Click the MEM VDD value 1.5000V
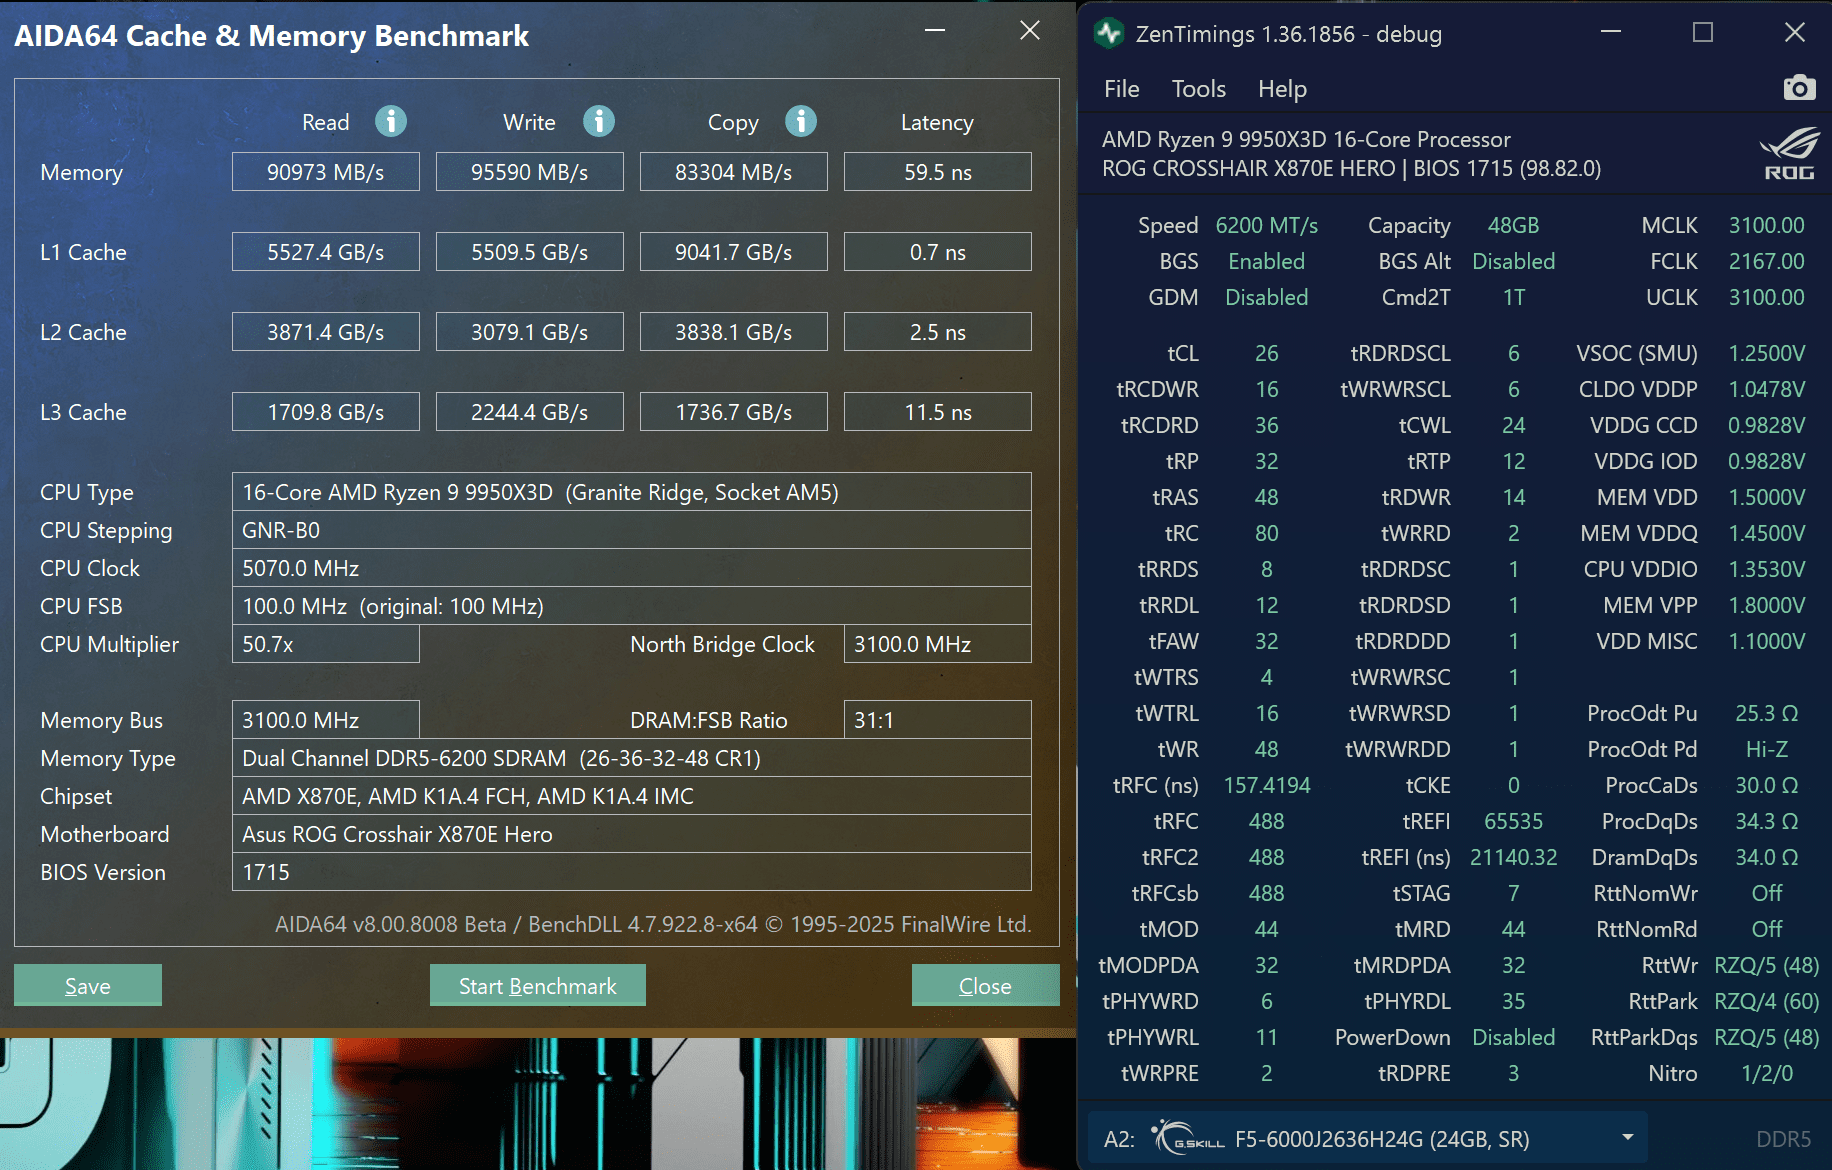1832x1170 pixels. pos(1766,497)
